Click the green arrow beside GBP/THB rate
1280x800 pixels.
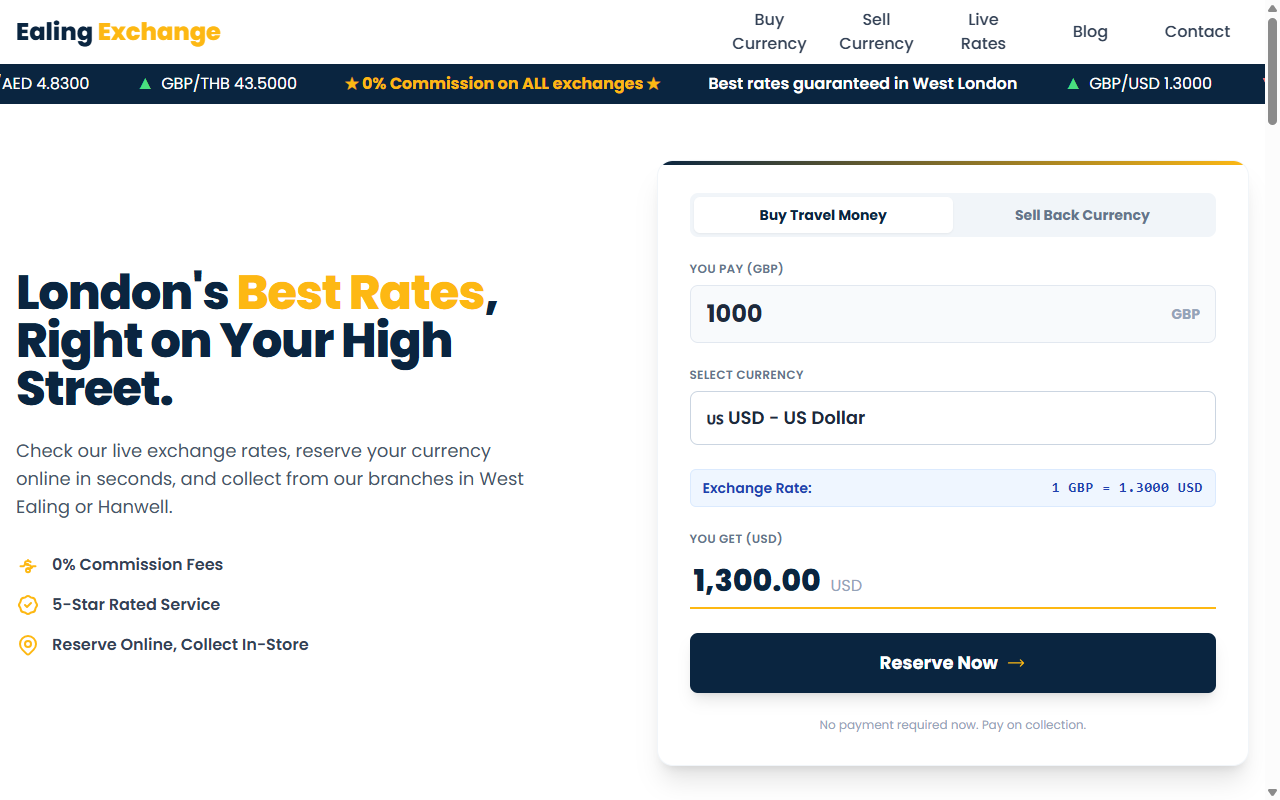[146, 84]
